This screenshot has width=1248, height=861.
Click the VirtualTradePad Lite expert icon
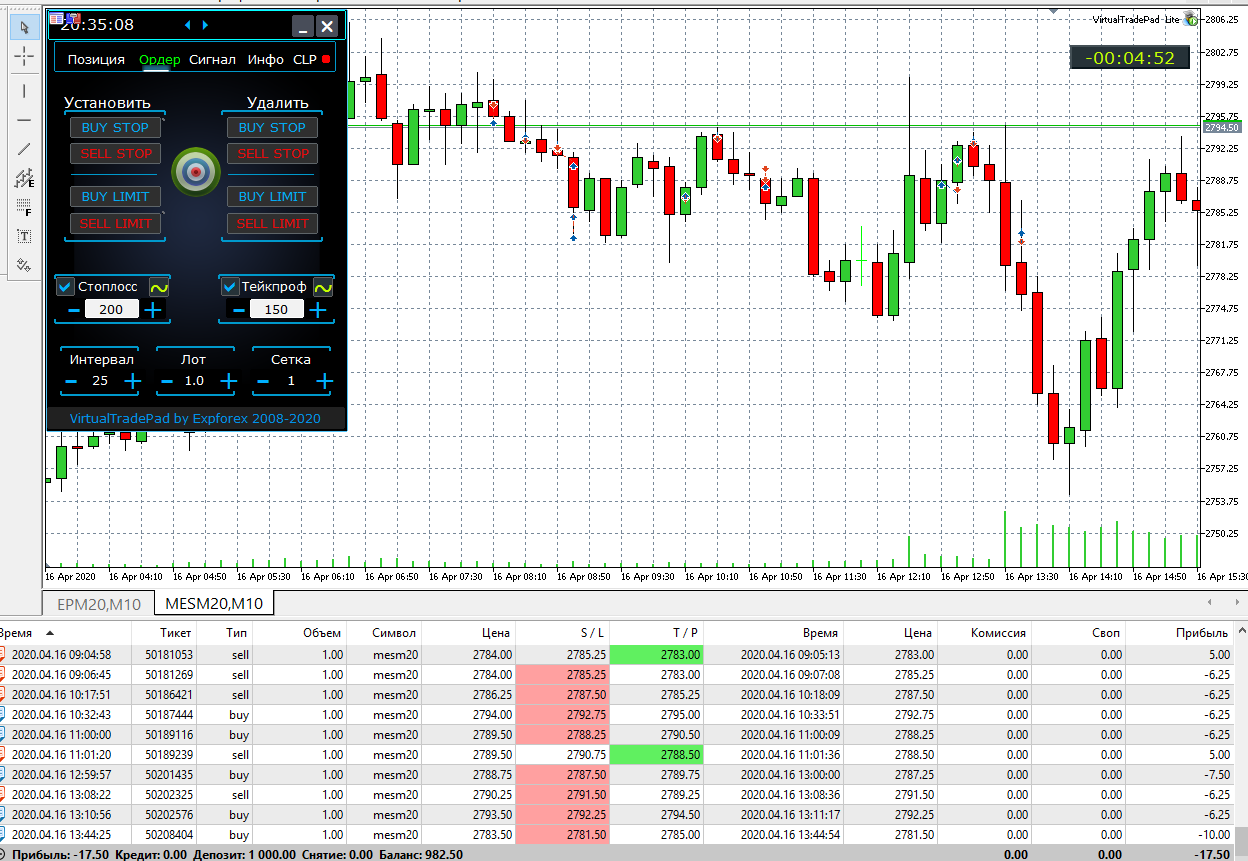tap(1191, 20)
